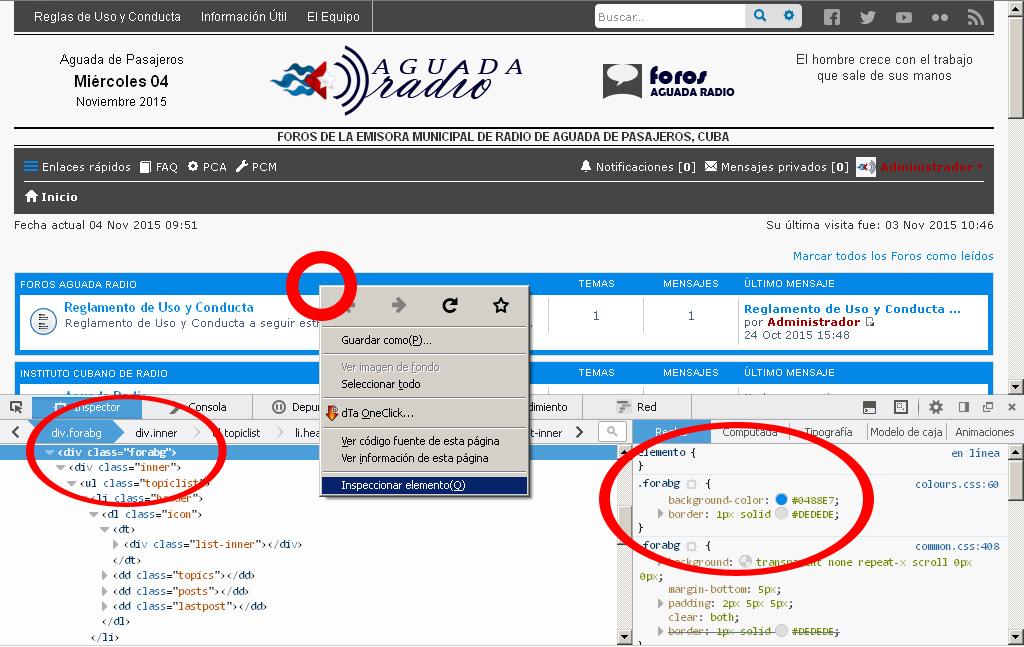
Task: Click the YouTube icon in header
Action: pos(904,17)
